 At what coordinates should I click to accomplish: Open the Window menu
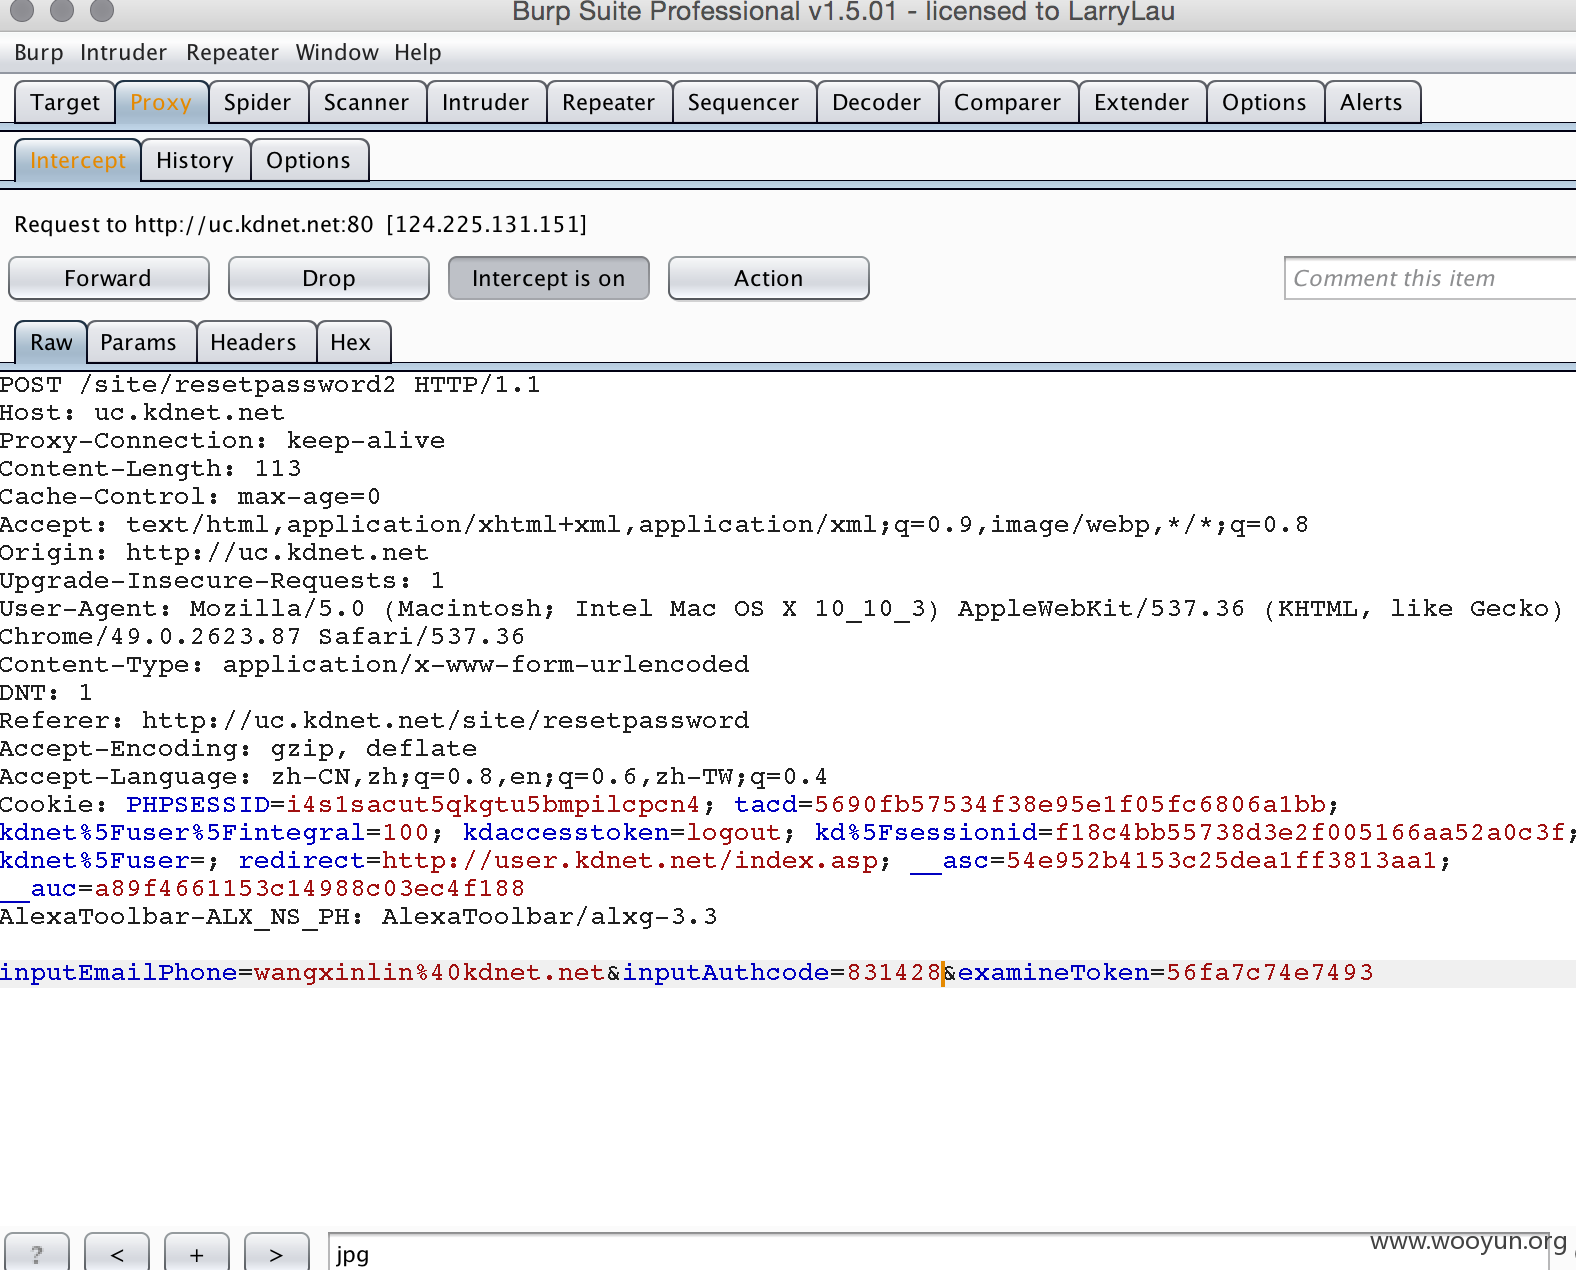[337, 52]
